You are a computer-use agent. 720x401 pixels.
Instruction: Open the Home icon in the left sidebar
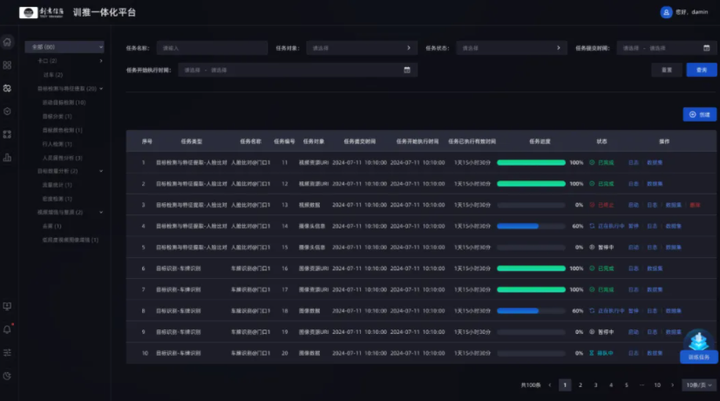tap(7, 42)
